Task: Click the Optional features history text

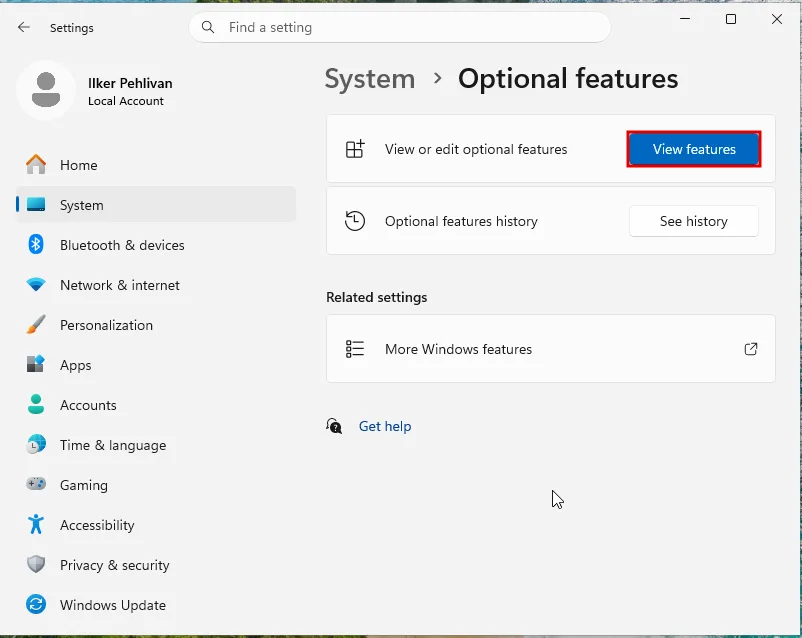Action: pyautogui.click(x=461, y=221)
